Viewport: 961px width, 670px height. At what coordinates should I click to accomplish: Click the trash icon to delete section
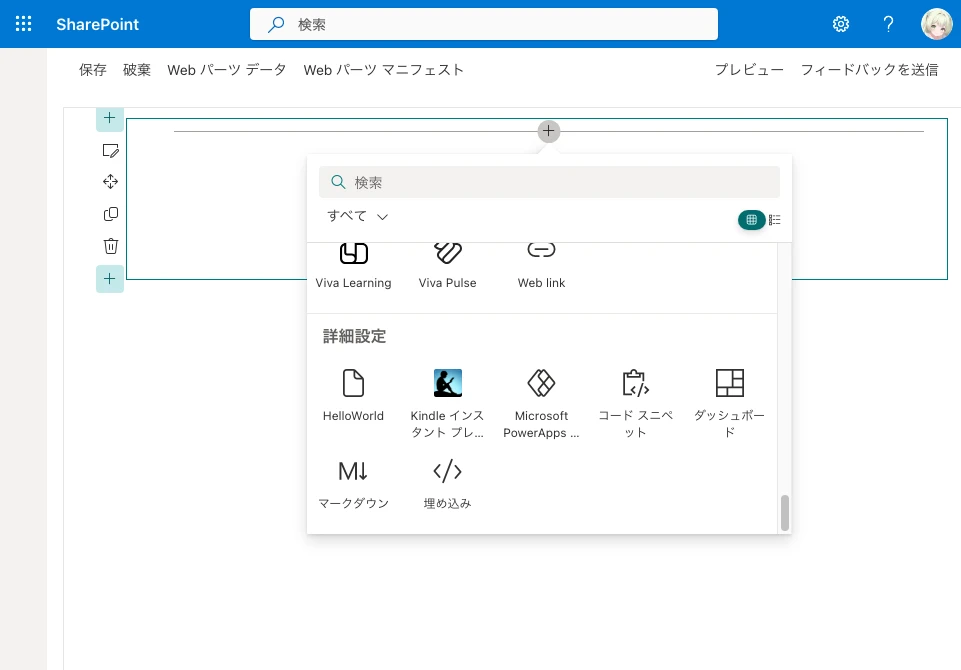[x=111, y=246]
